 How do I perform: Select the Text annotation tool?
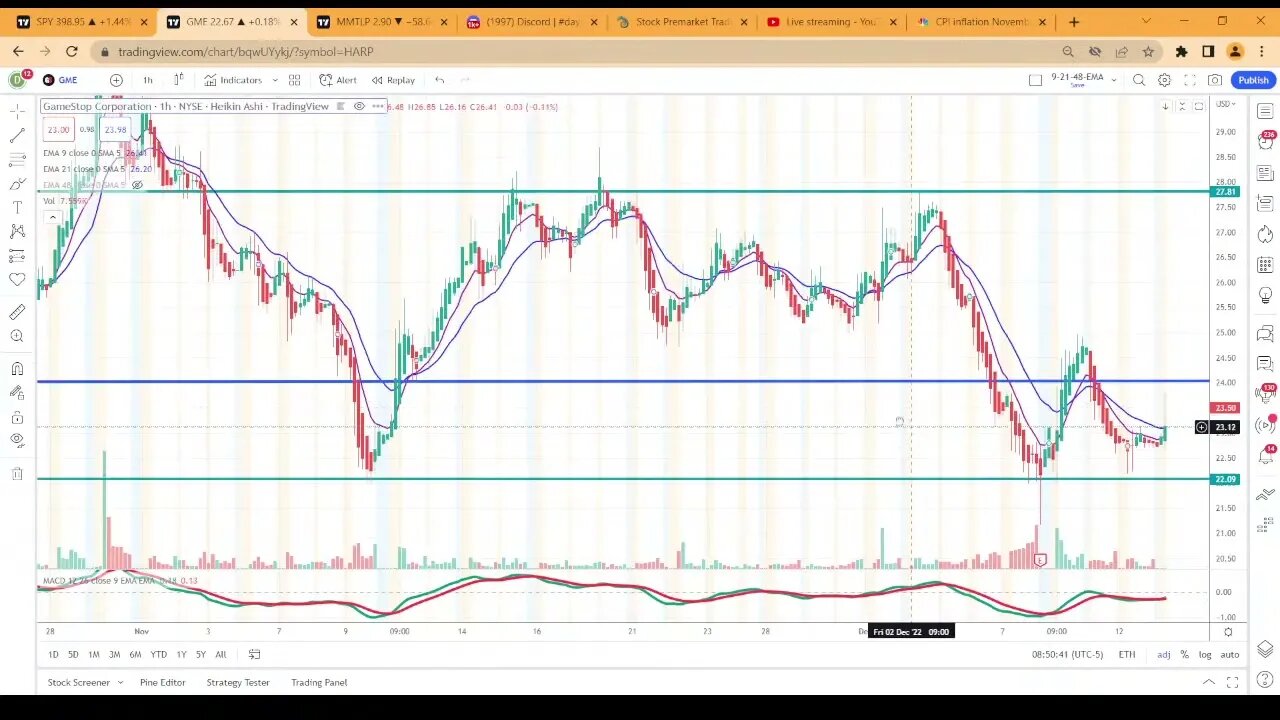[x=17, y=207]
